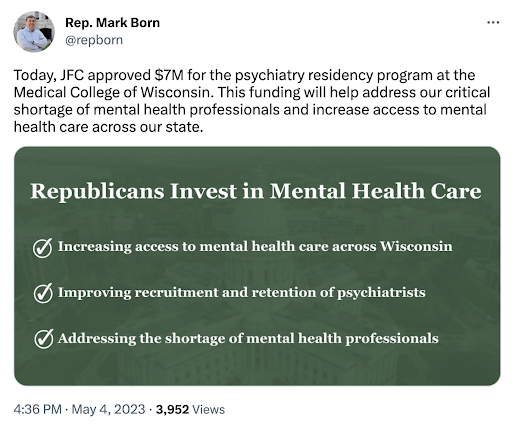Click the last tweet line about our state
This screenshot has width=512, height=431.
(108, 127)
